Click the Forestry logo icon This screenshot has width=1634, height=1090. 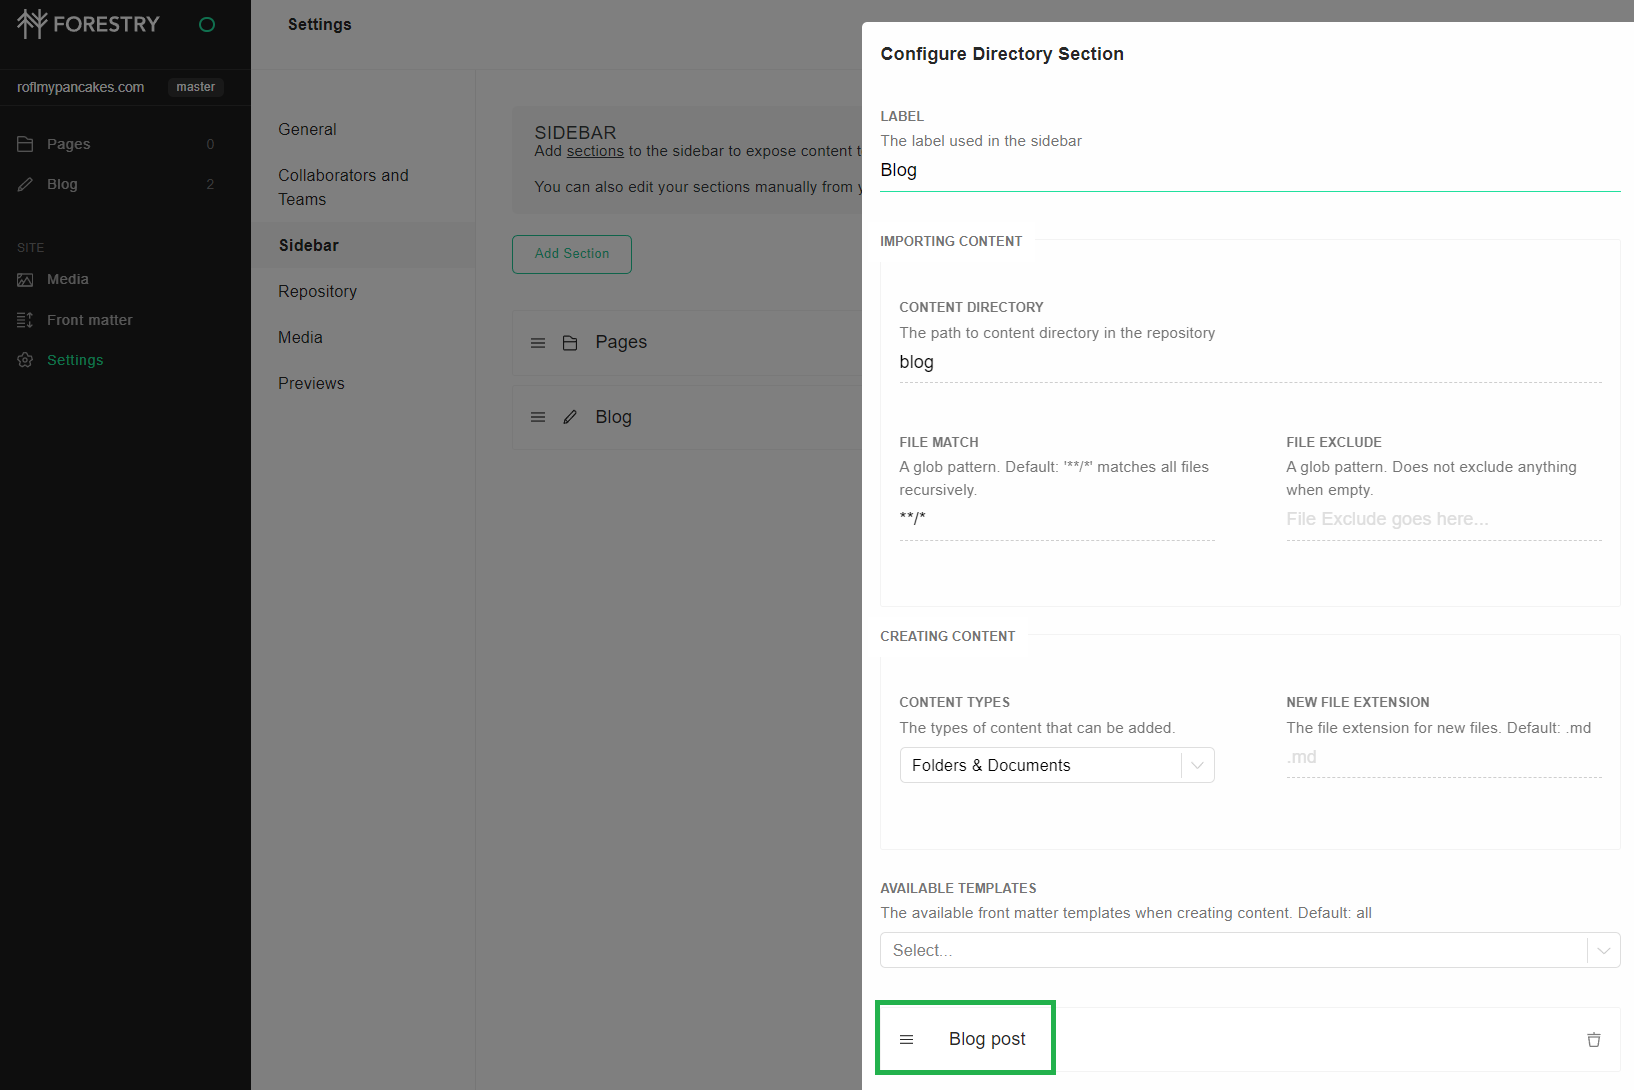tap(33, 24)
